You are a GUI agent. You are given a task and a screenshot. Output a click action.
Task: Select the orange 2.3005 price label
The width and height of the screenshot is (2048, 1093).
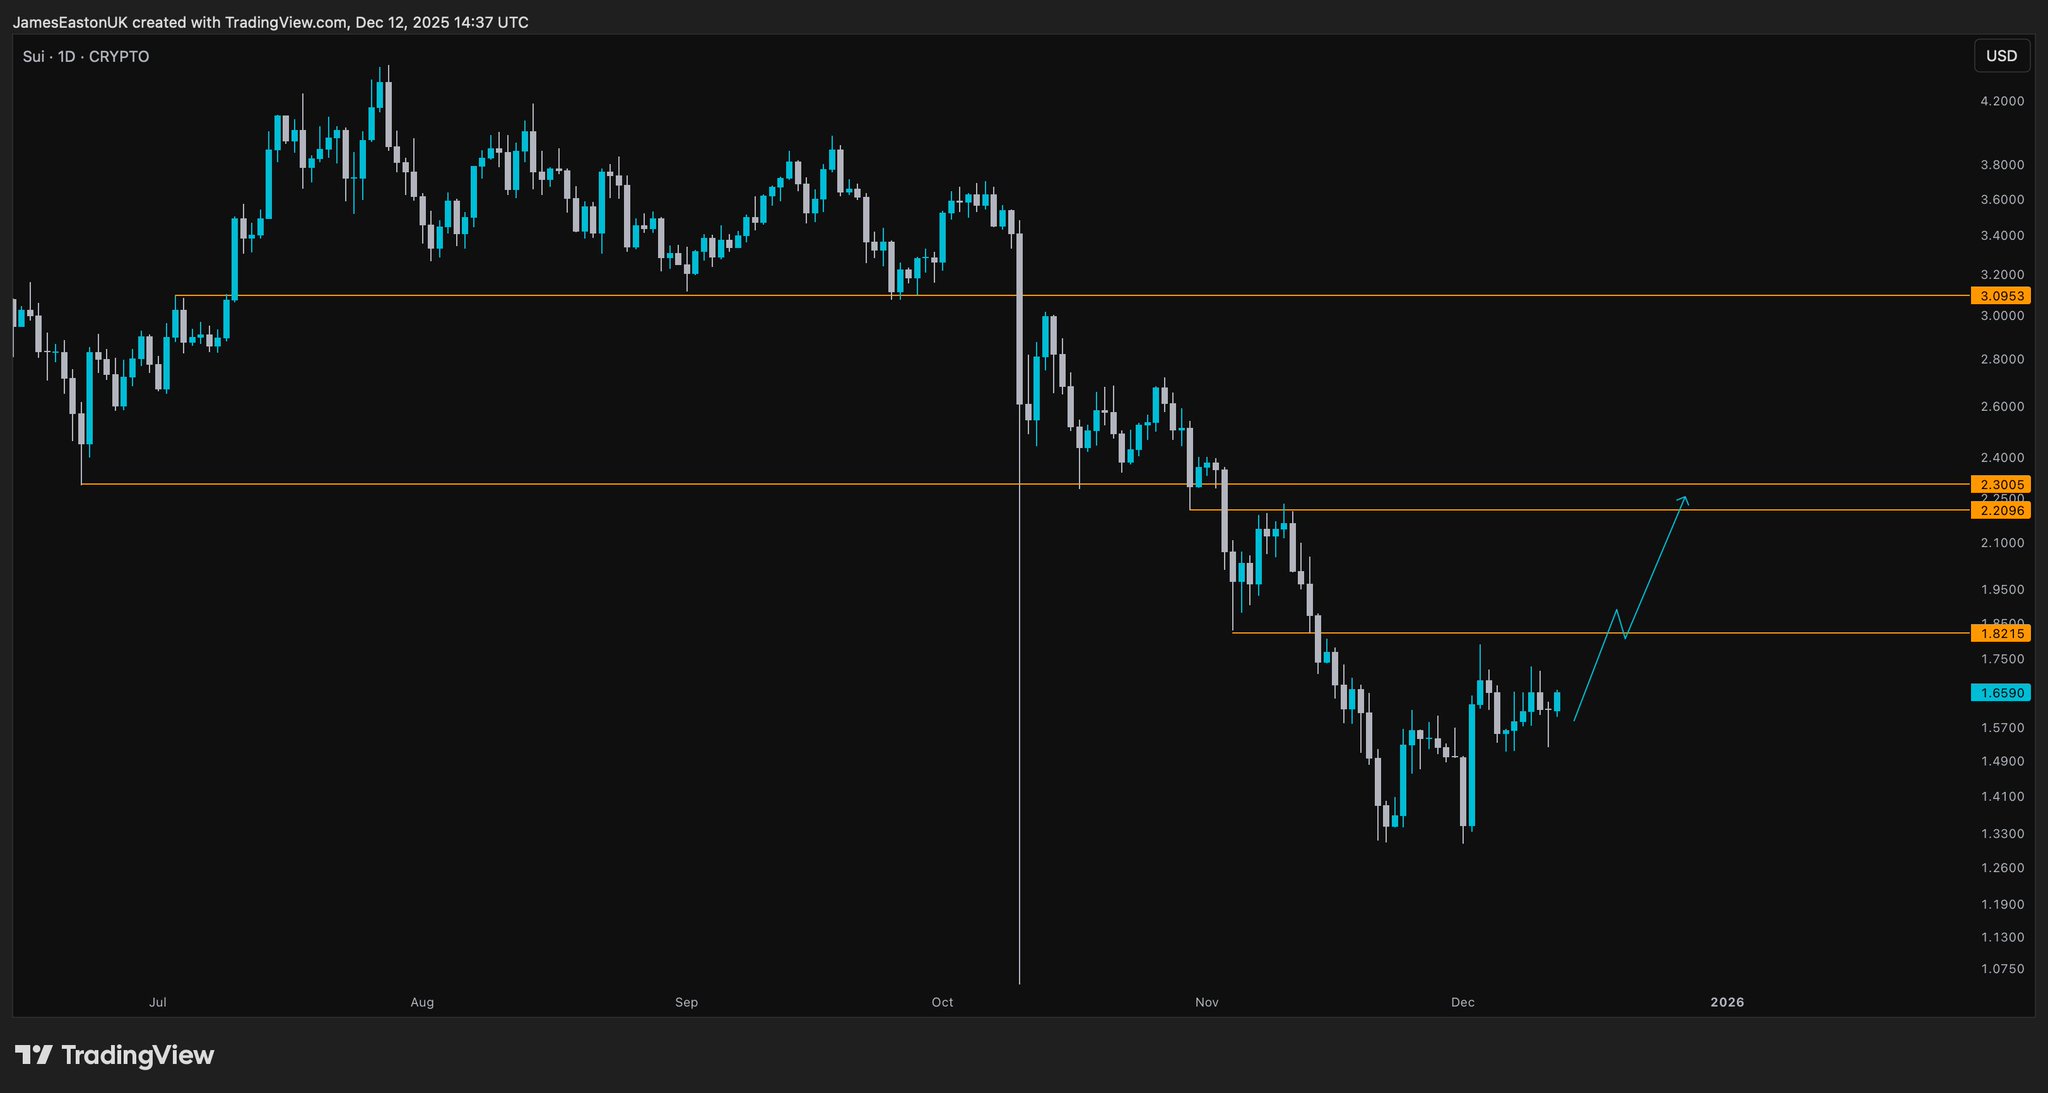point(2000,484)
